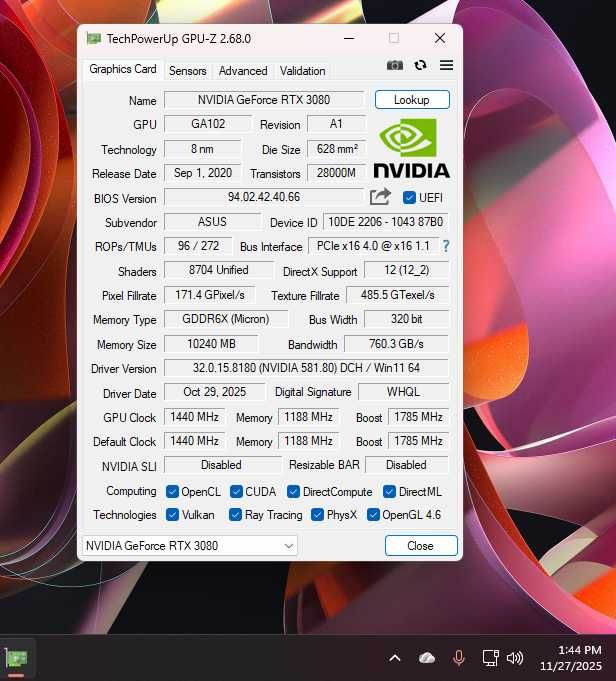Click the Die Size field 628 mm²
Screen dimensions: 616x681
tap(337, 149)
